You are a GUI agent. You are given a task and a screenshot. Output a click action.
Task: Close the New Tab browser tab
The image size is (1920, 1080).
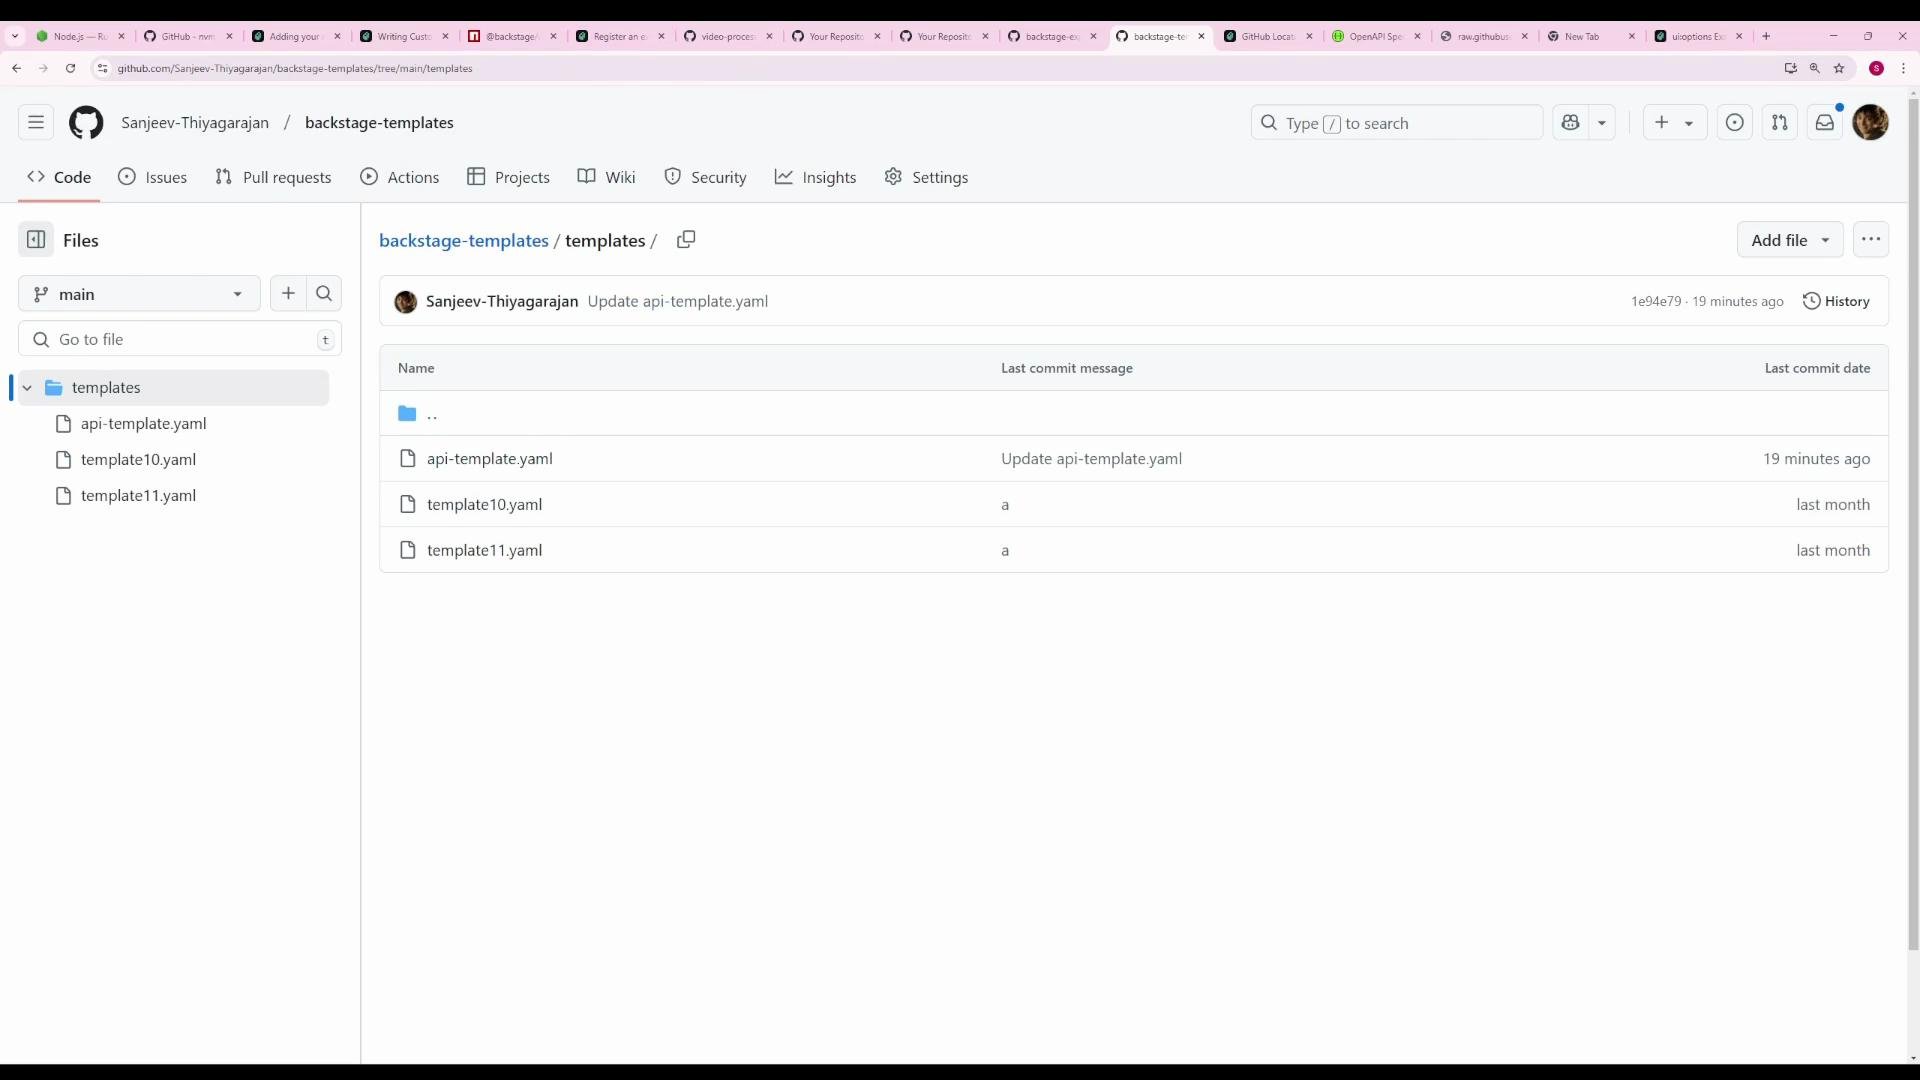point(1632,36)
